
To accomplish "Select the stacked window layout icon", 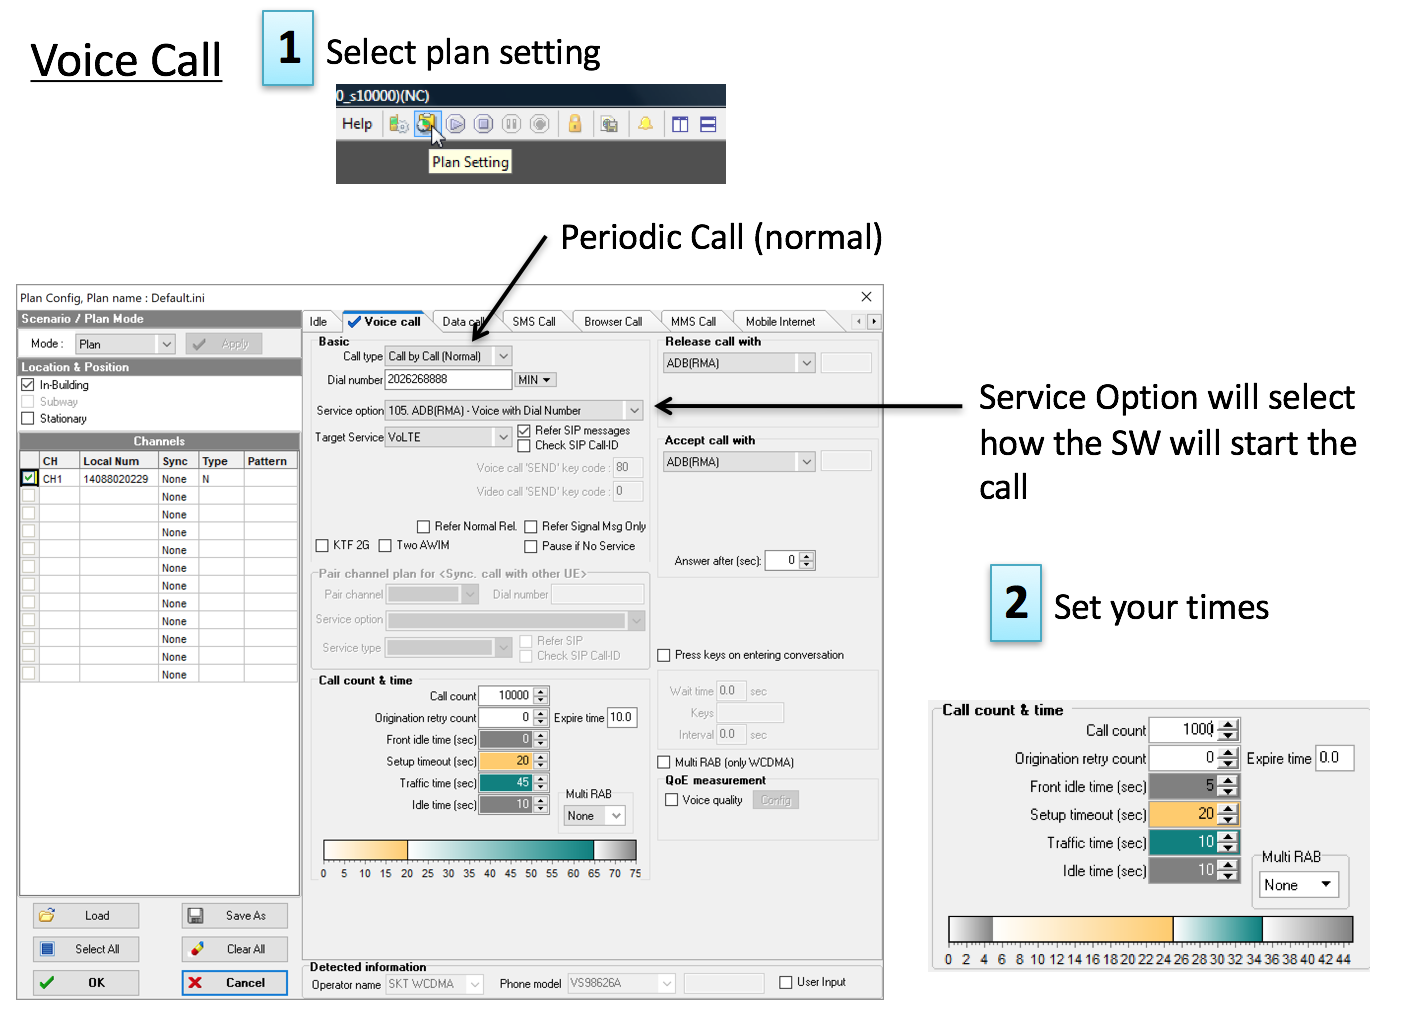I will click(x=708, y=125).
